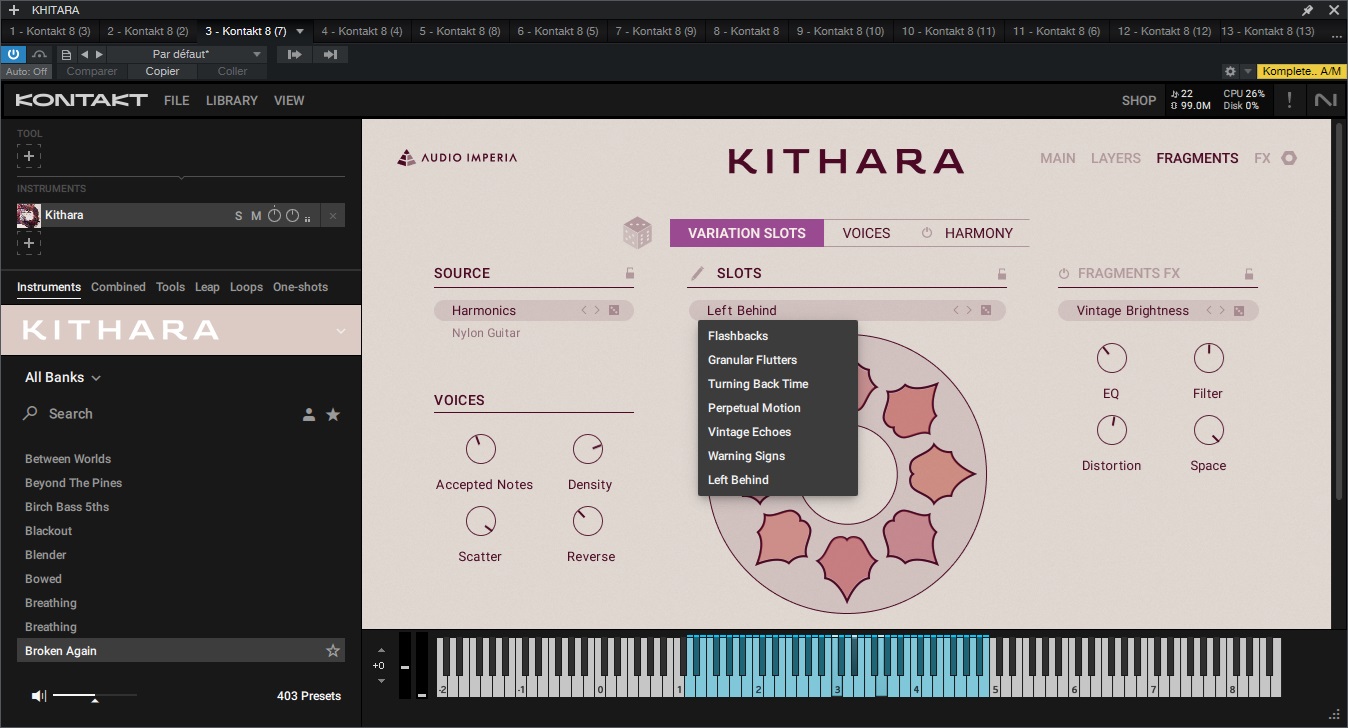The height and width of the screenshot is (728, 1348).
Task: Click the Copier button
Action: click(x=161, y=71)
